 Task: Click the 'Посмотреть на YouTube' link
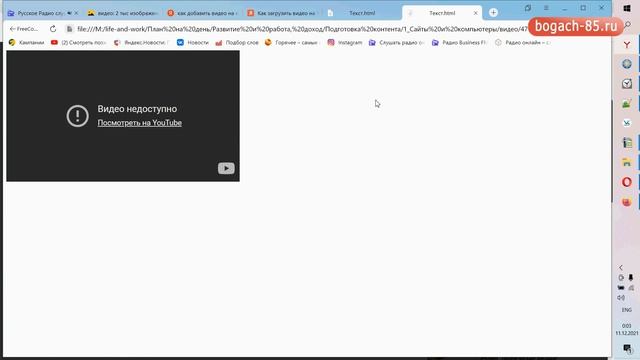tap(140, 123)
